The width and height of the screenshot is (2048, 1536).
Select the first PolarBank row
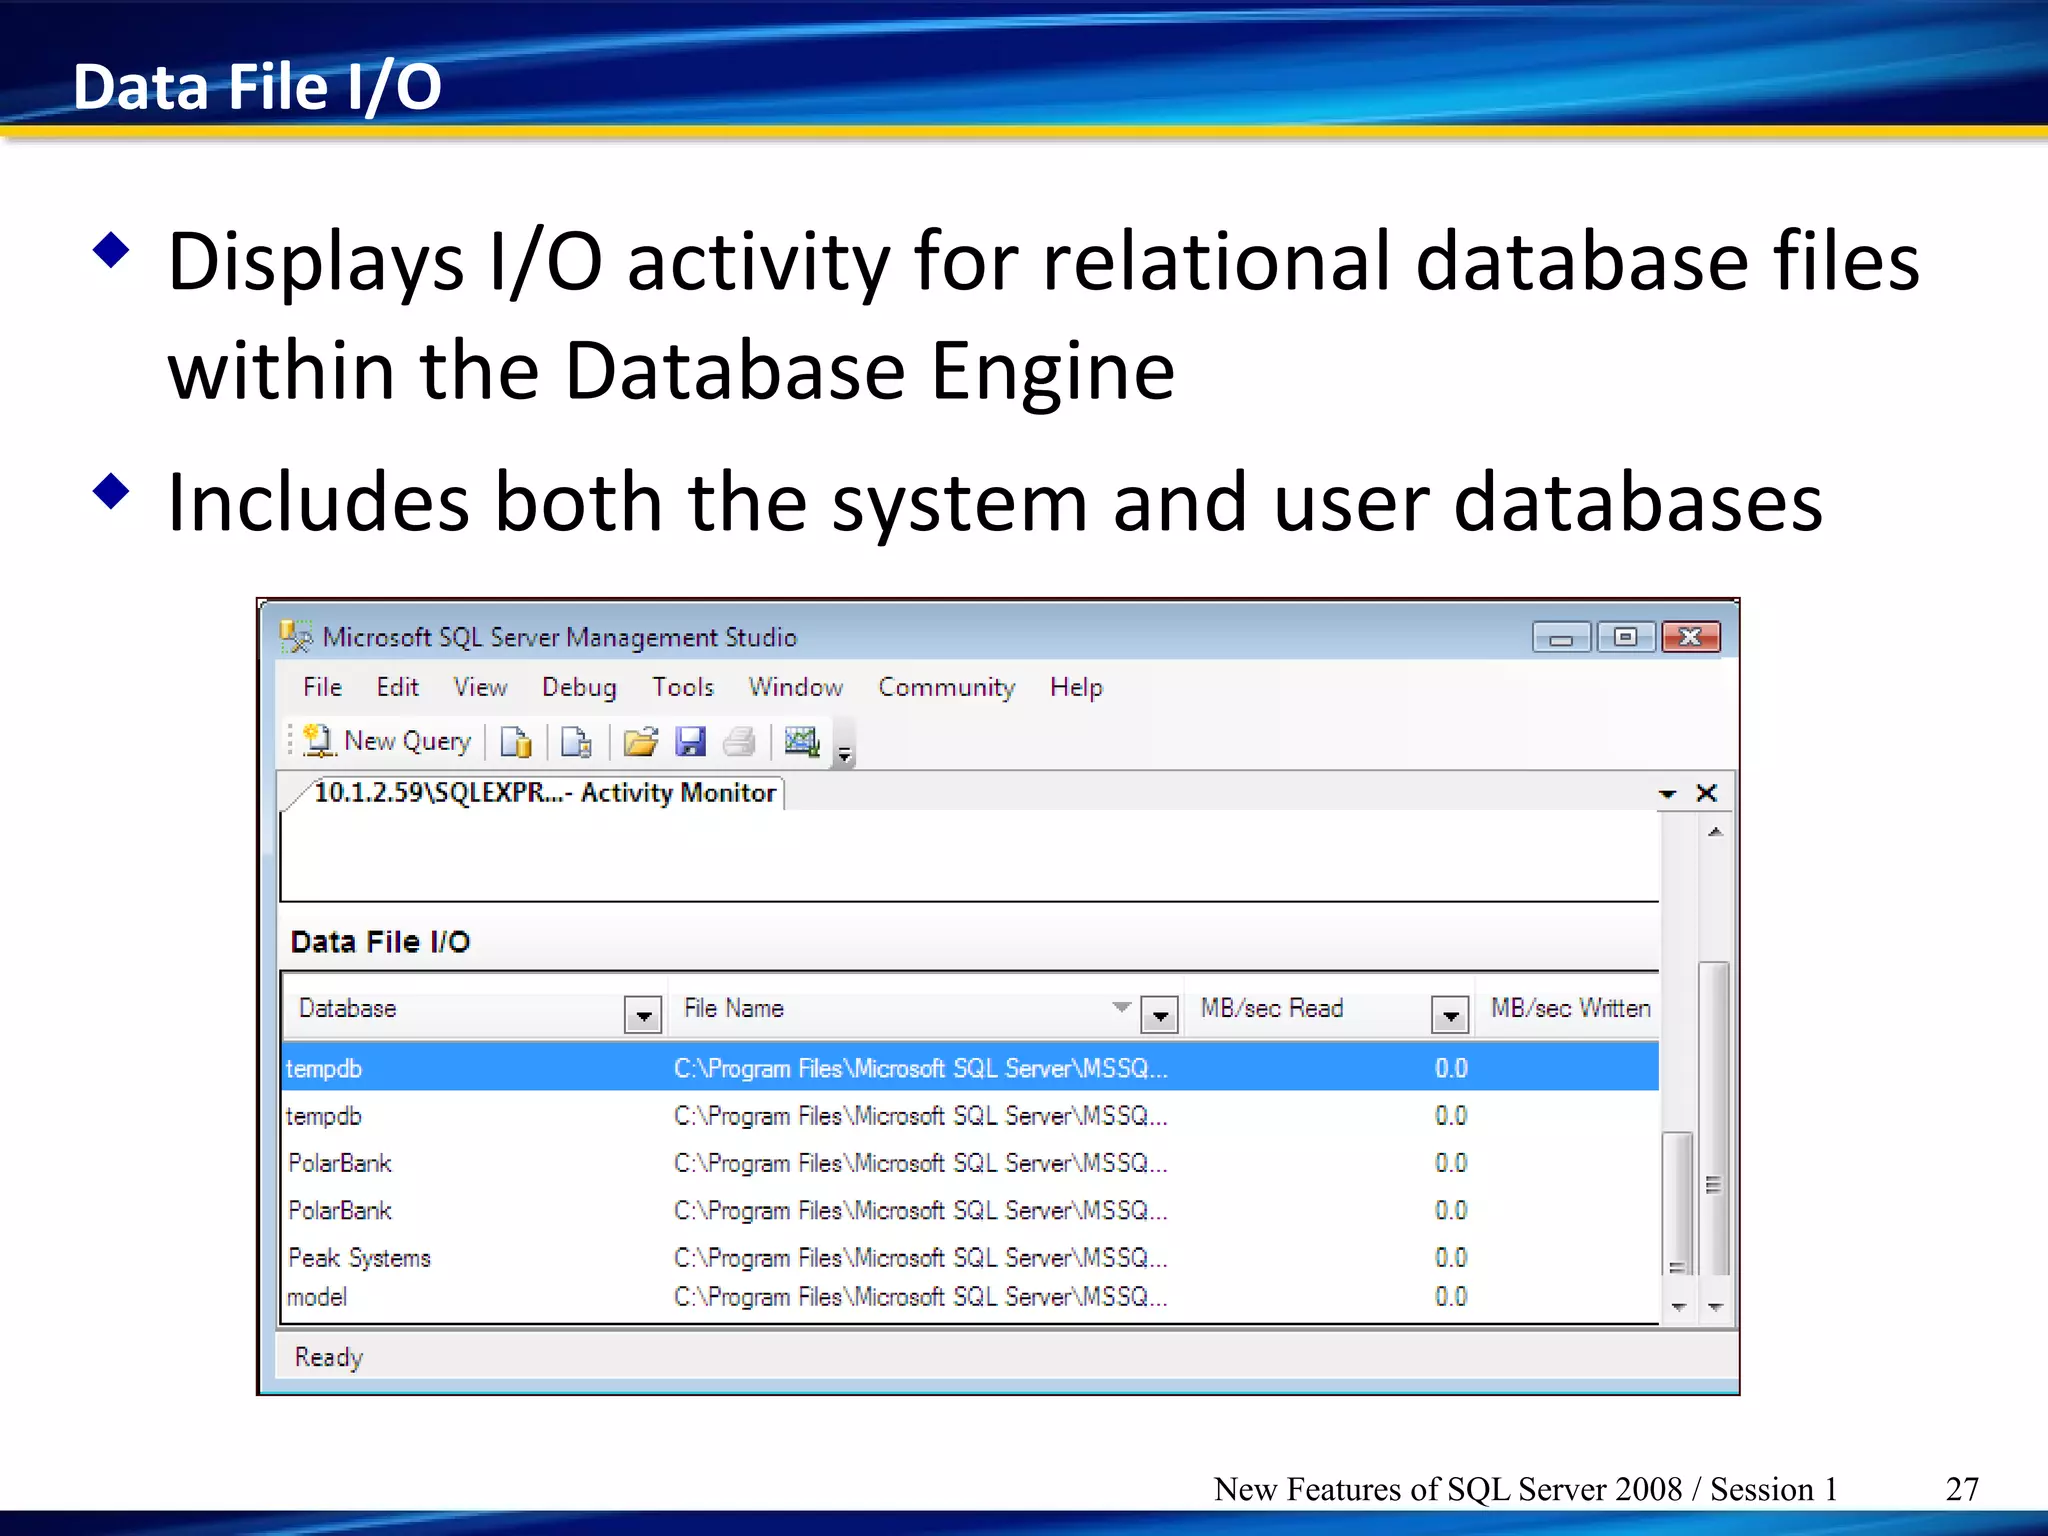click(970, 1163)
